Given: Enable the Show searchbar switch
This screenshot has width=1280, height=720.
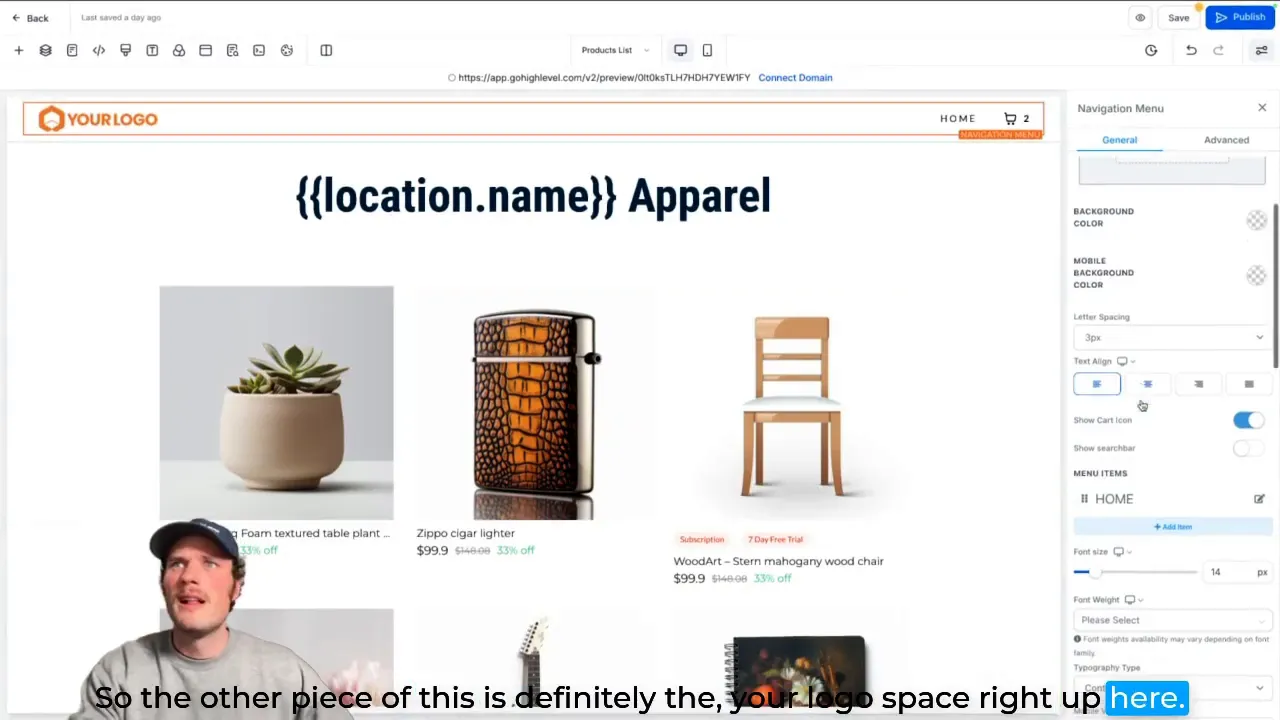Looking at the screenshot, I should point(1248,448).
